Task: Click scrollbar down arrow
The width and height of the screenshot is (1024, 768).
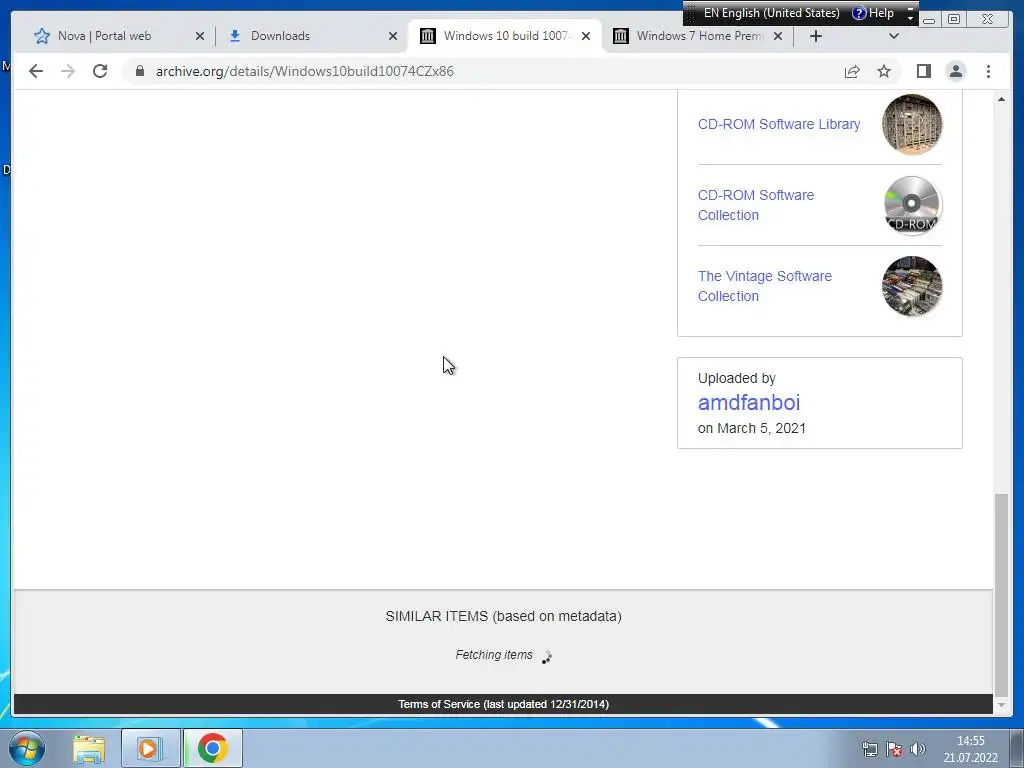Action: point(1001,705)
